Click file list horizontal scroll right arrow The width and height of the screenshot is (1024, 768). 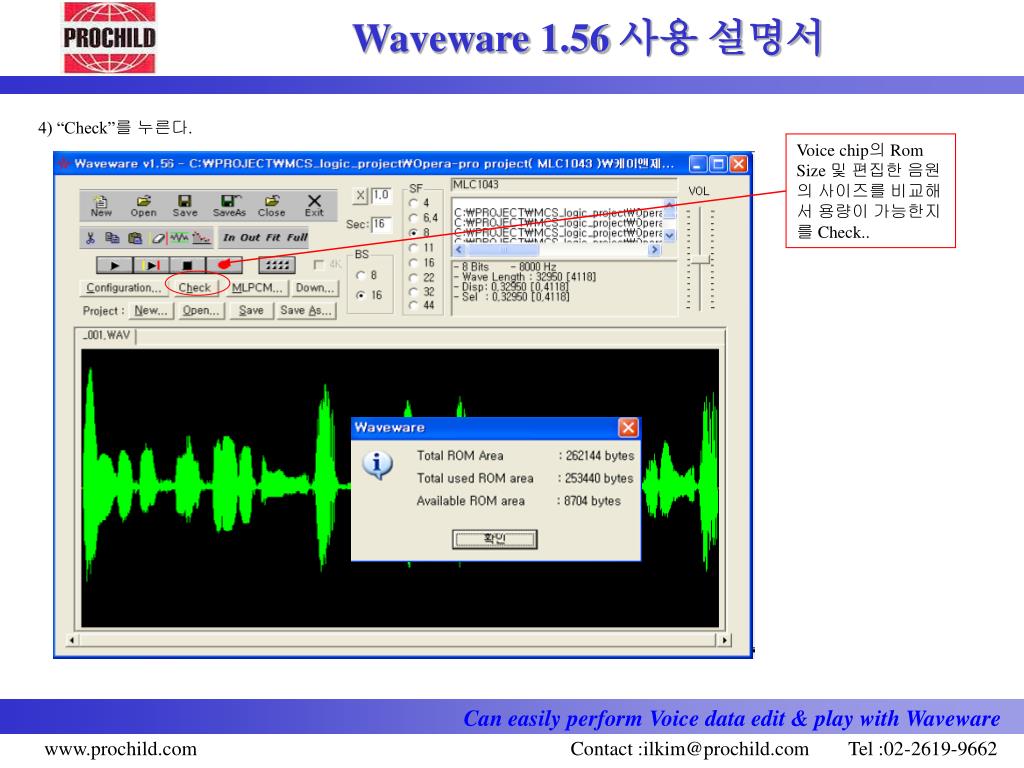tap(654, 249)
